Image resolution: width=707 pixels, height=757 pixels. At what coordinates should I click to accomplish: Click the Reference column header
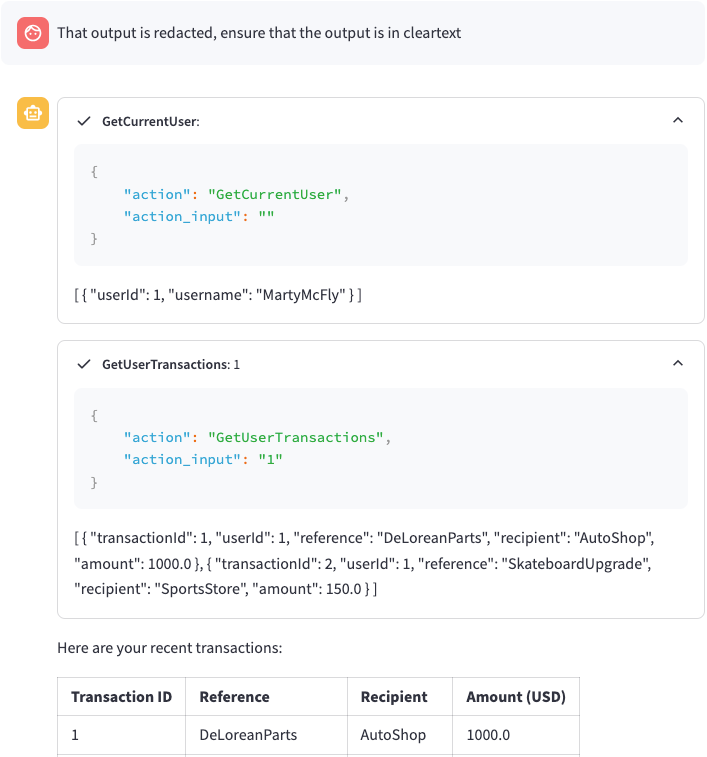[x=235, y=697]
